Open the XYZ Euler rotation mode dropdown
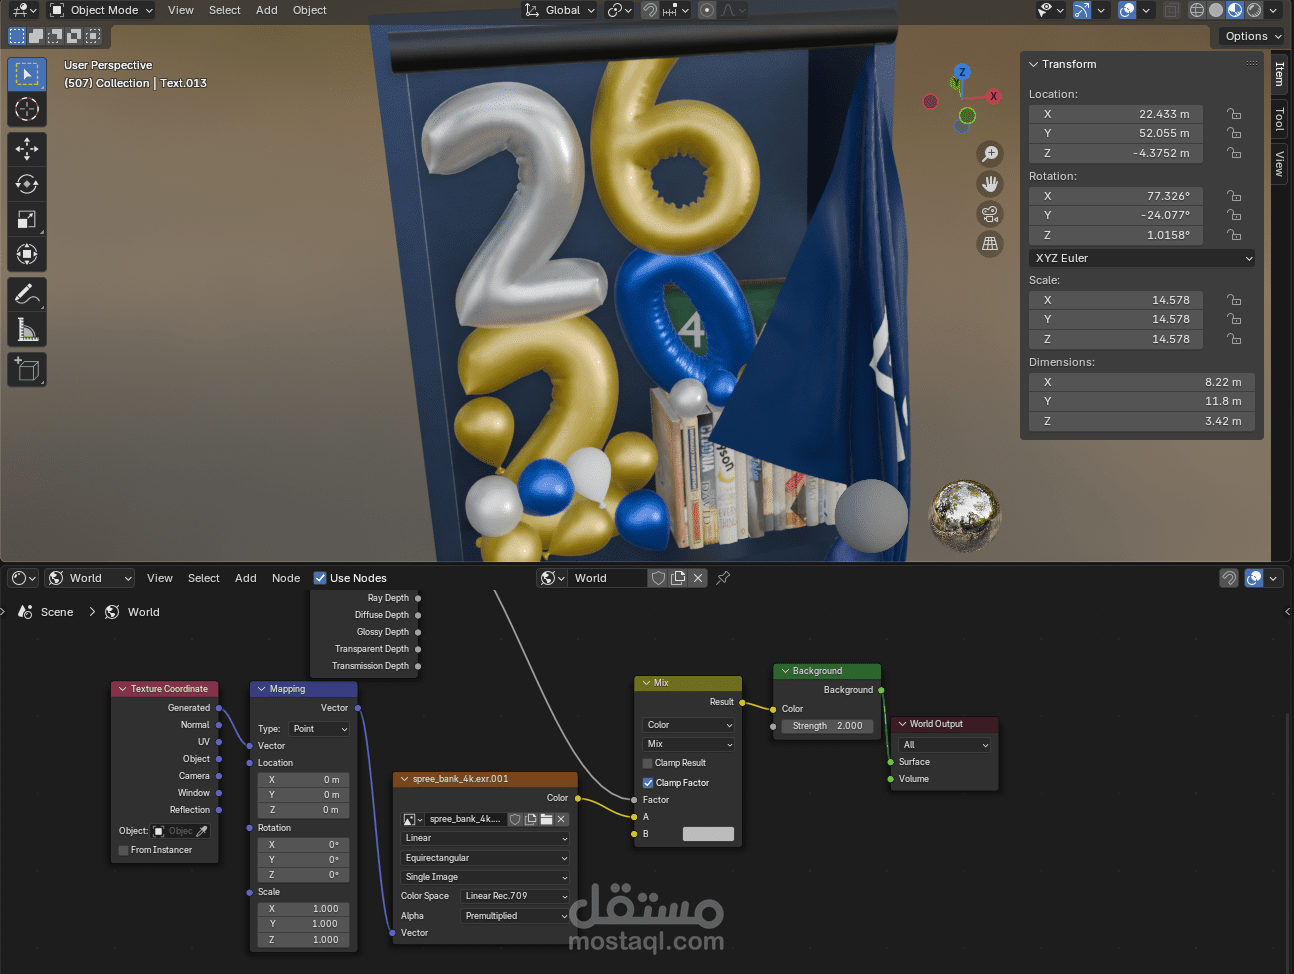The width and height of the screenshot is (1294, 974). [x=1141, y=258]
